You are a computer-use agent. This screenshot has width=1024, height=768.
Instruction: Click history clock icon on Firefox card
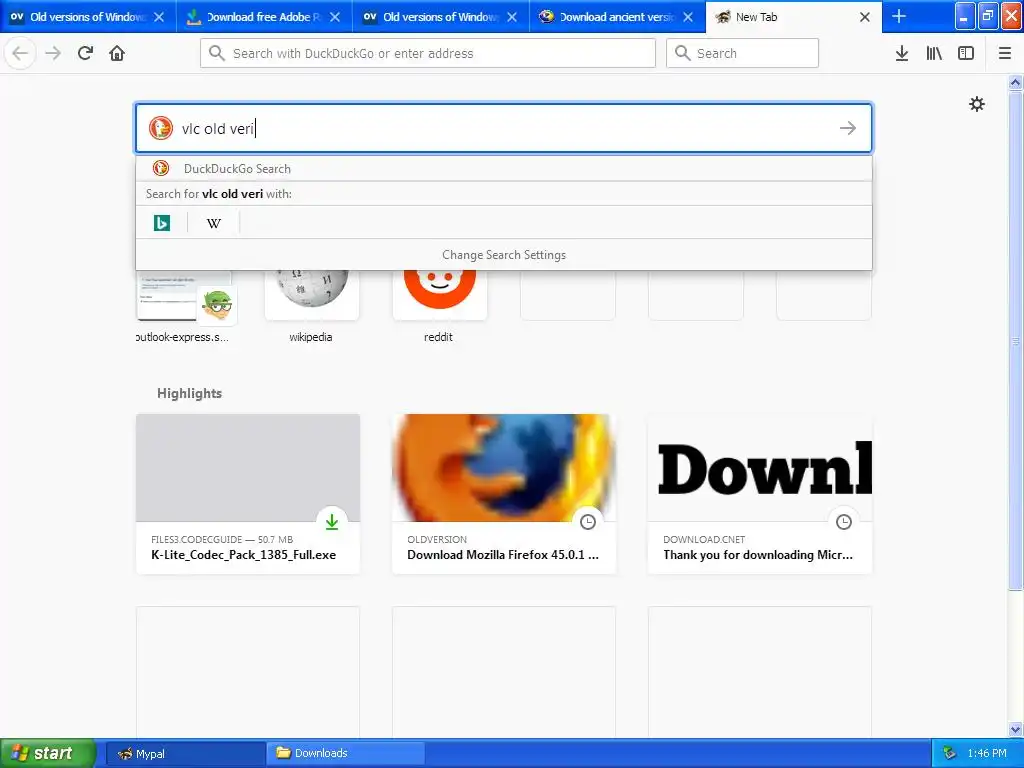[588, 522]
